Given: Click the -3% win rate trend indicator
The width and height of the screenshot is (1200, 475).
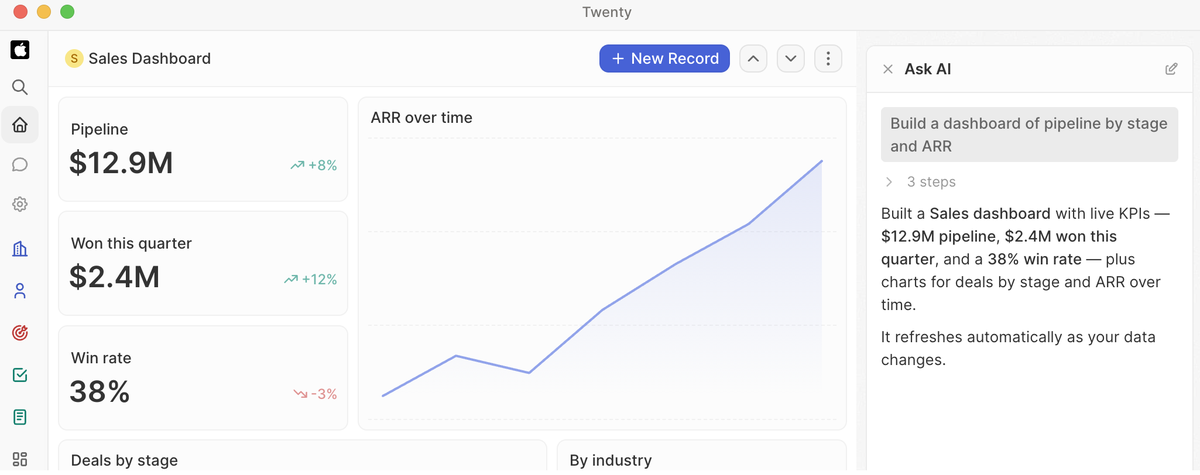Looking at the screenshot, I should tap(315, 394).
